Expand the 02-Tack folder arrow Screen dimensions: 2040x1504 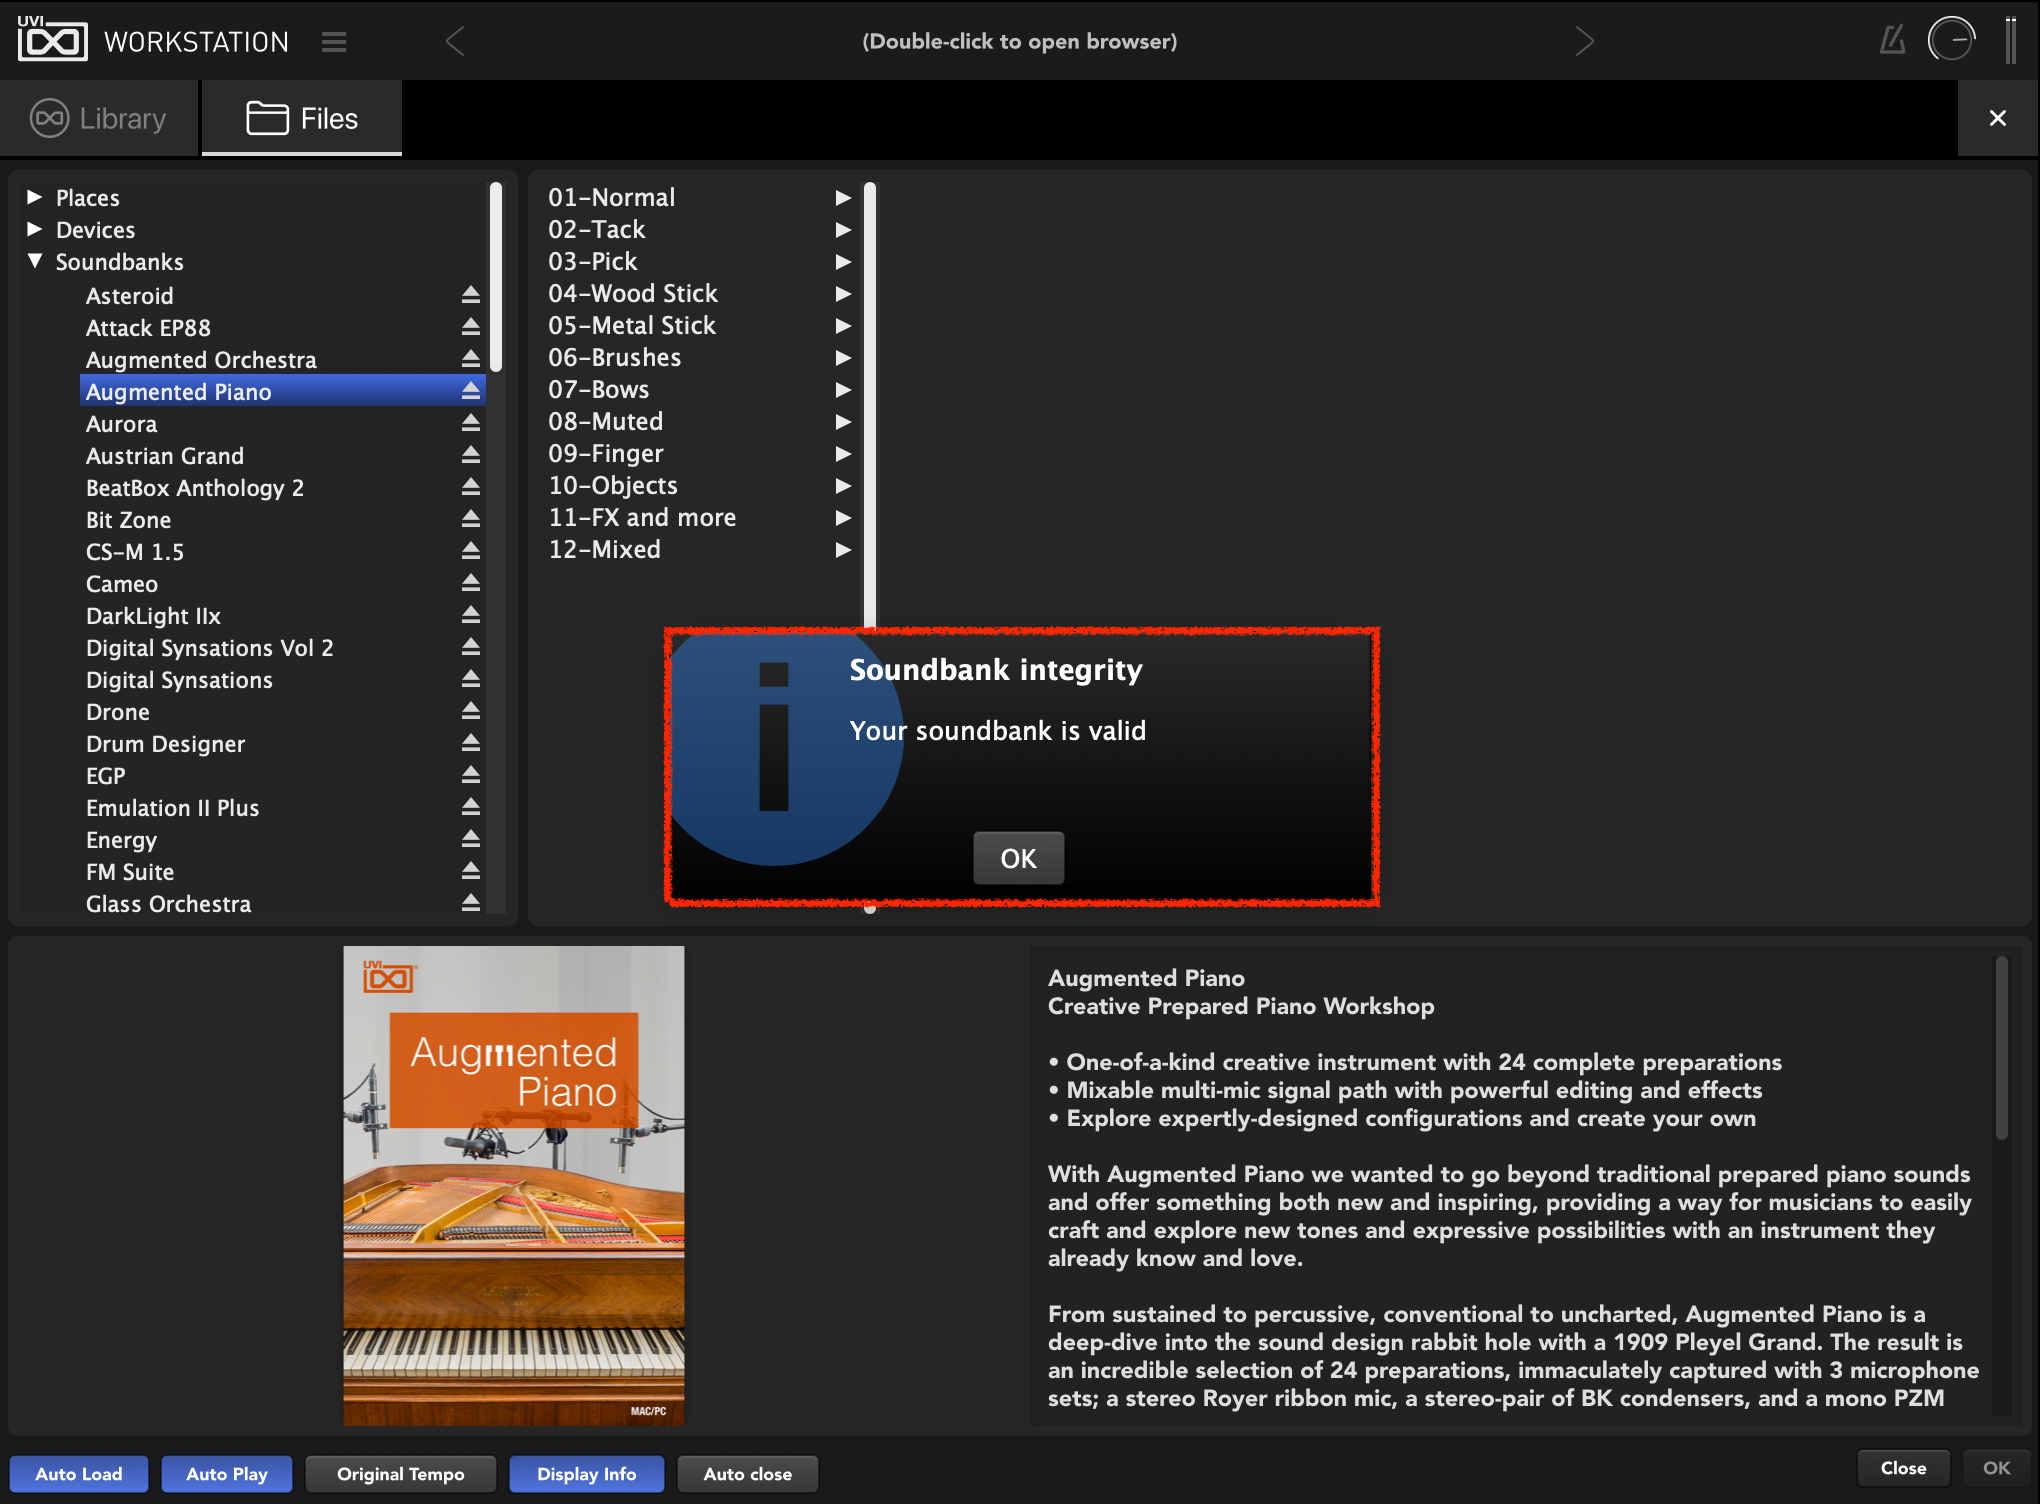843,229
